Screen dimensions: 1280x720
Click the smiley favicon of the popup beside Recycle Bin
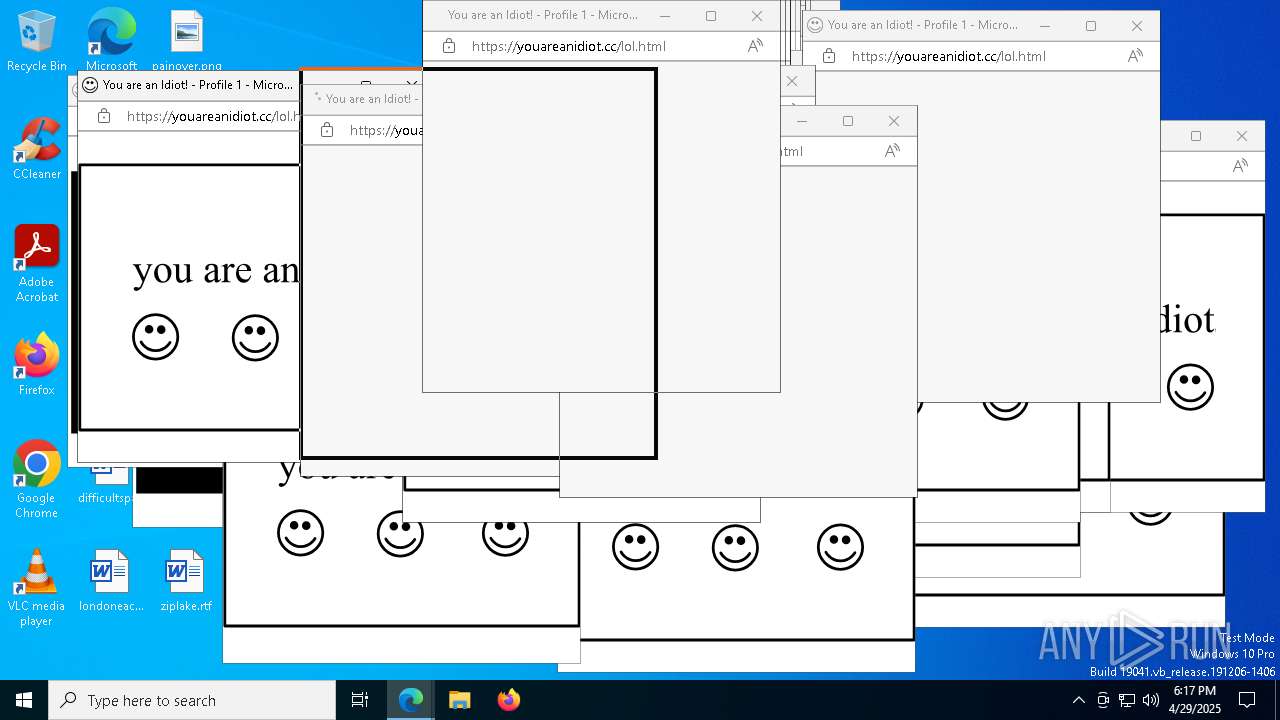[x=90, y=85]
